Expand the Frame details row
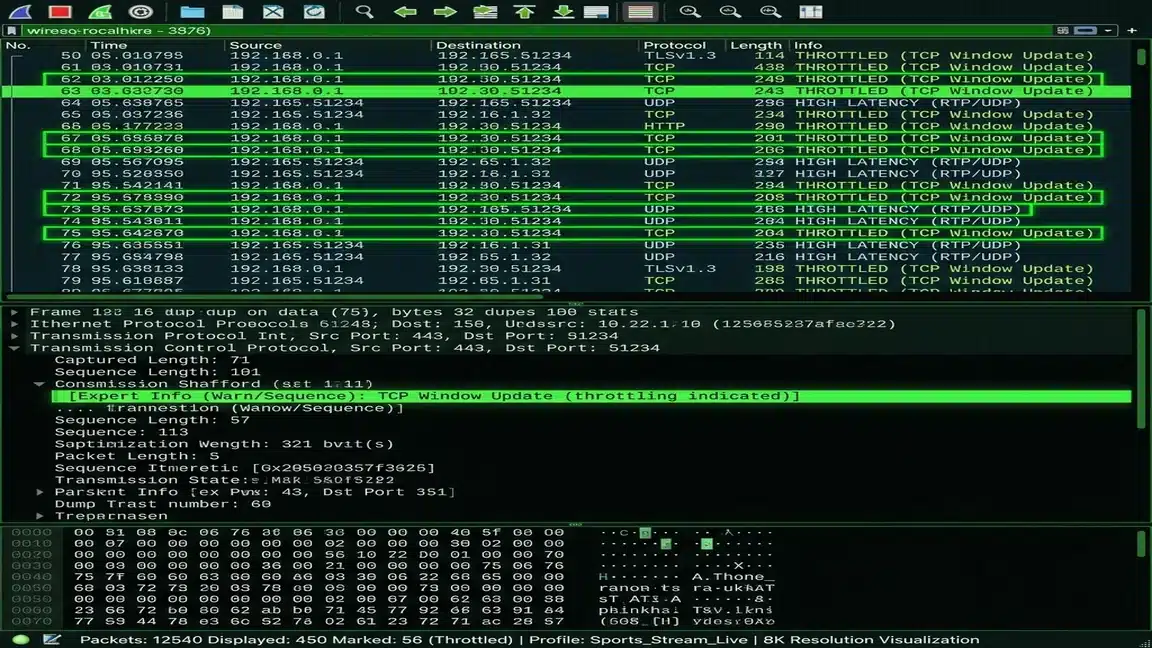The height and width of the screenshot is (648, 1152). coord(13,311)
